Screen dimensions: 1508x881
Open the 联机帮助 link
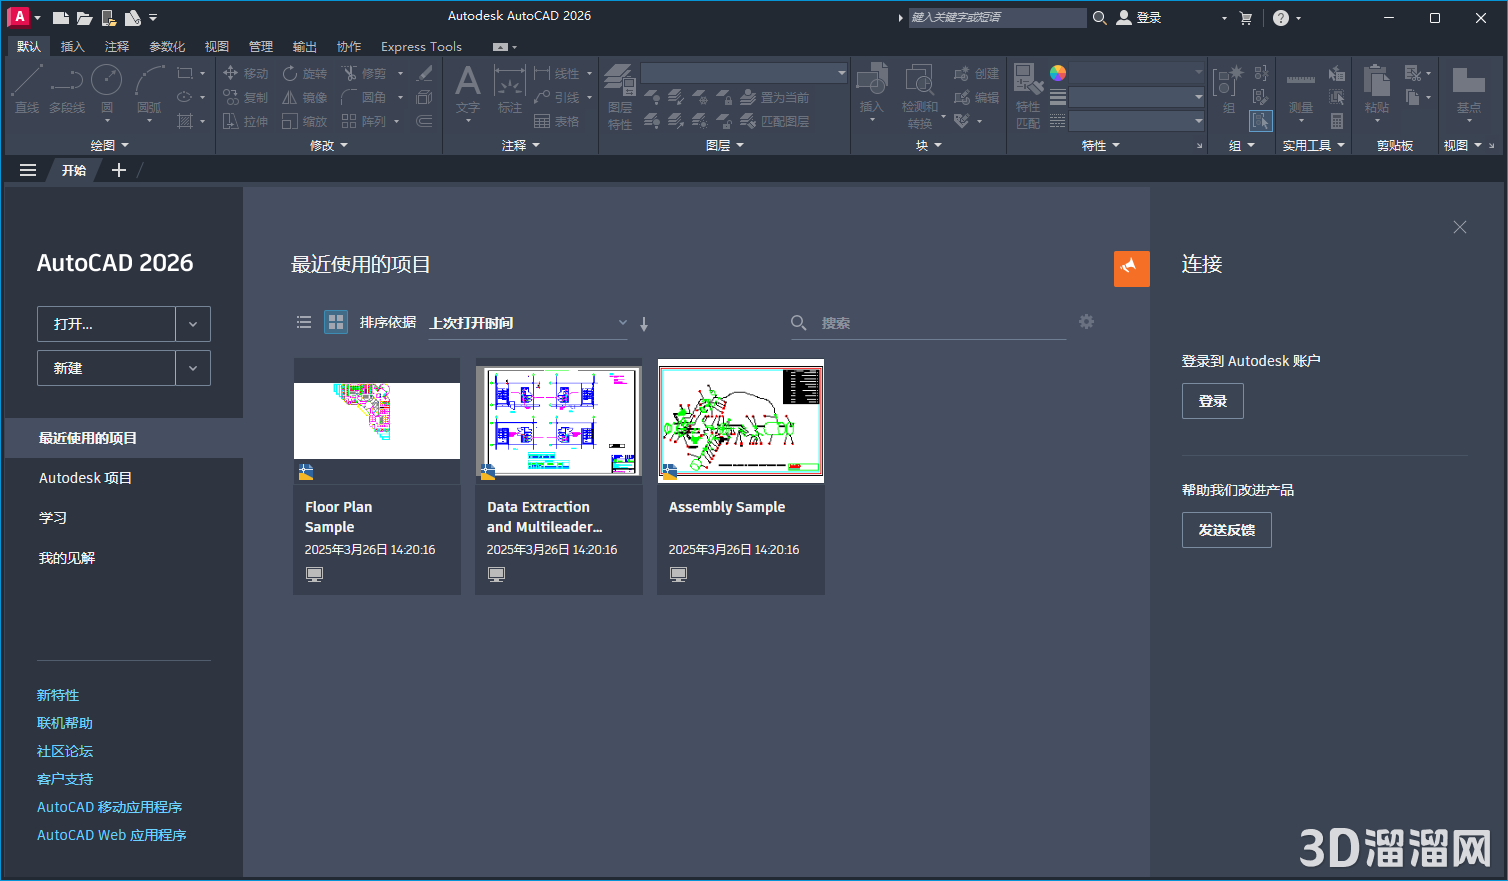(65, 723)
